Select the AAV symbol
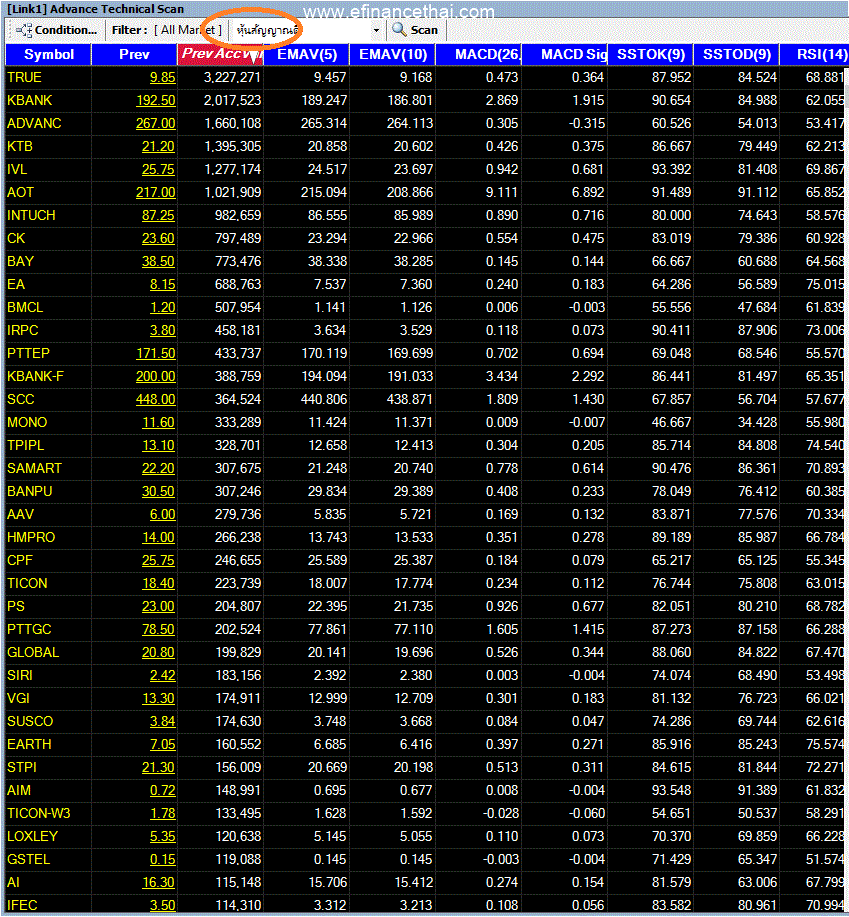 click(x=20, y=514)
